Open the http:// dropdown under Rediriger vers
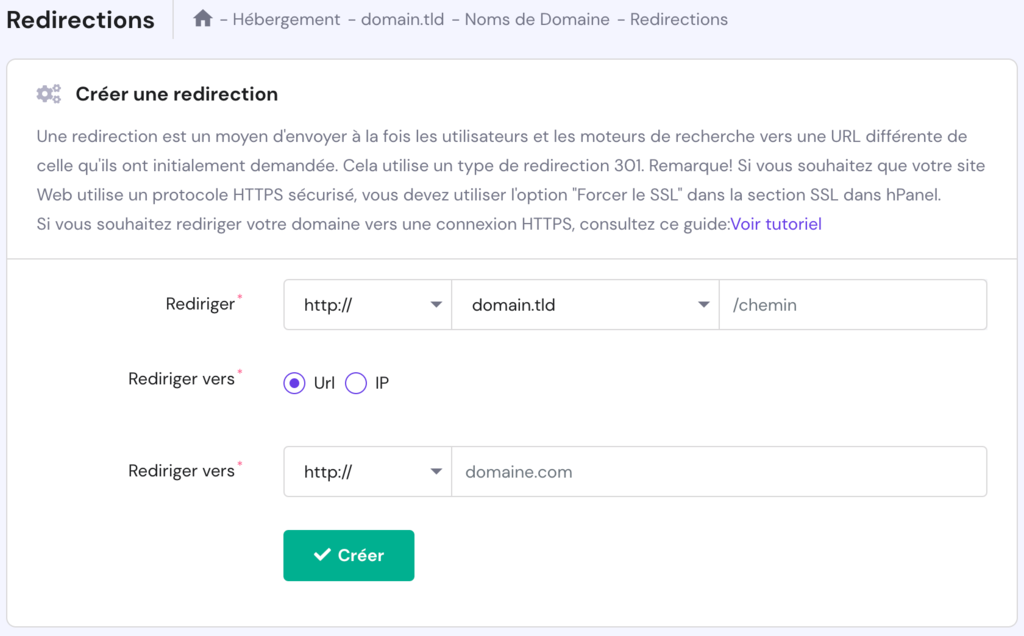The height and width of the screenshot is (636, 1024). [367, 471]
